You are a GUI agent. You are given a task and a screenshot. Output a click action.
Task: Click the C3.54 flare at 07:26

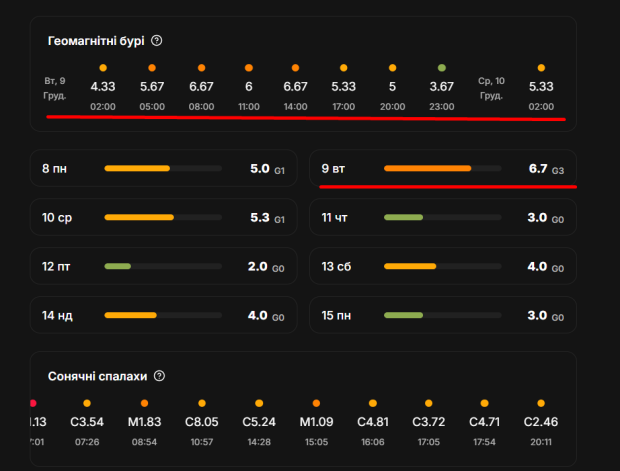point(87,422)
